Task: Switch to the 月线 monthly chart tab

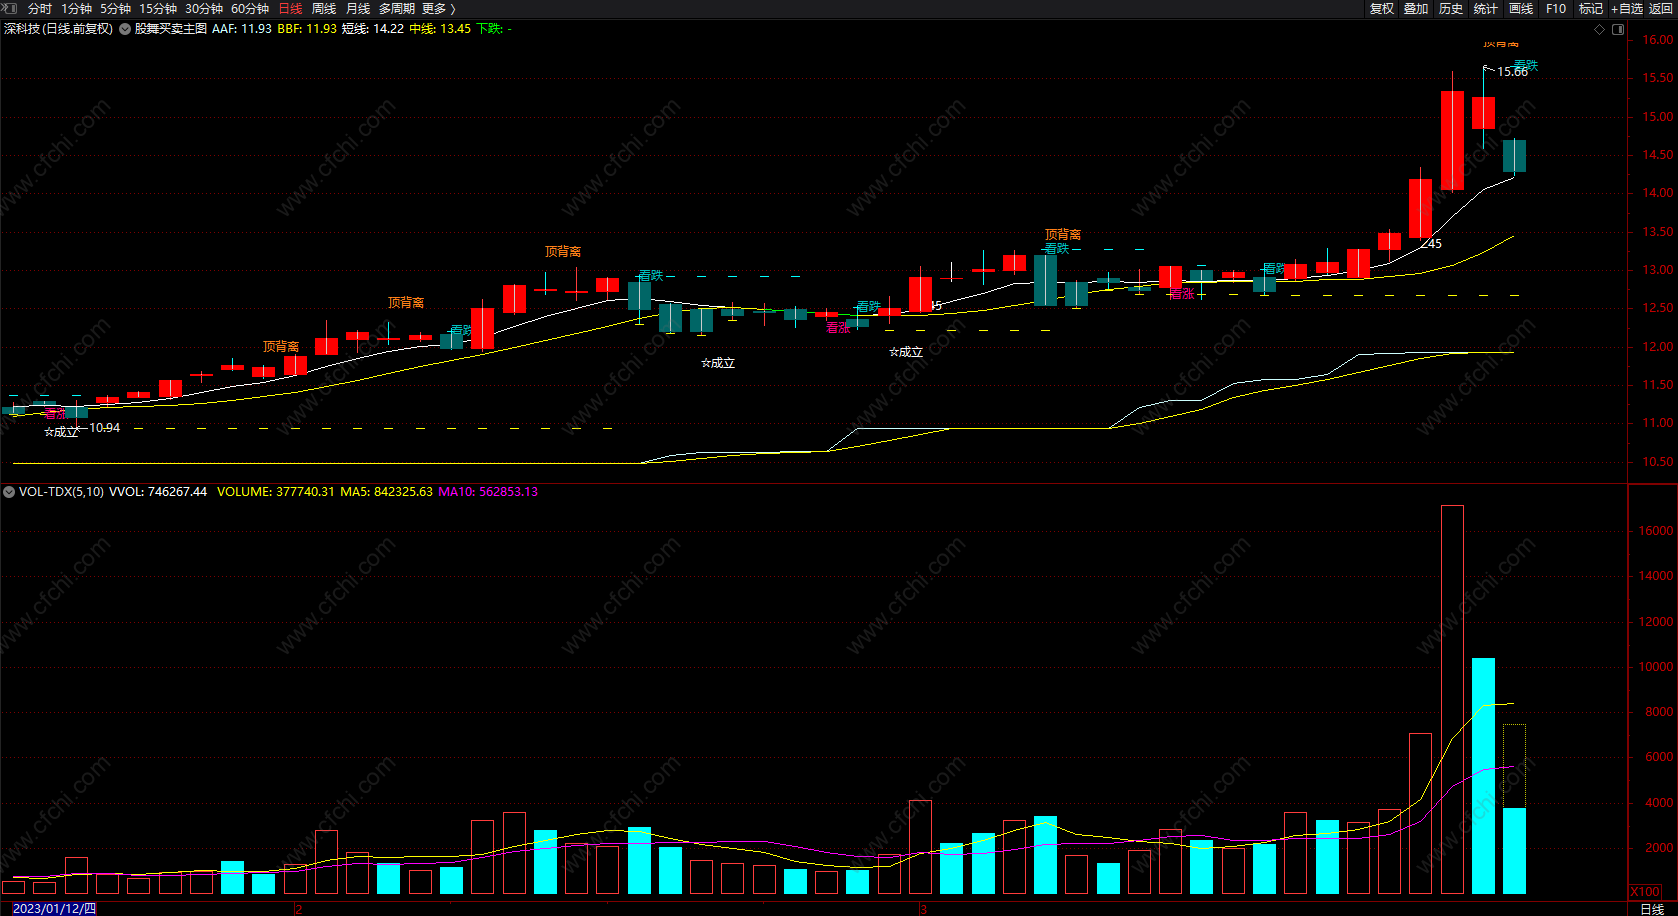Action: pos(358,9)
